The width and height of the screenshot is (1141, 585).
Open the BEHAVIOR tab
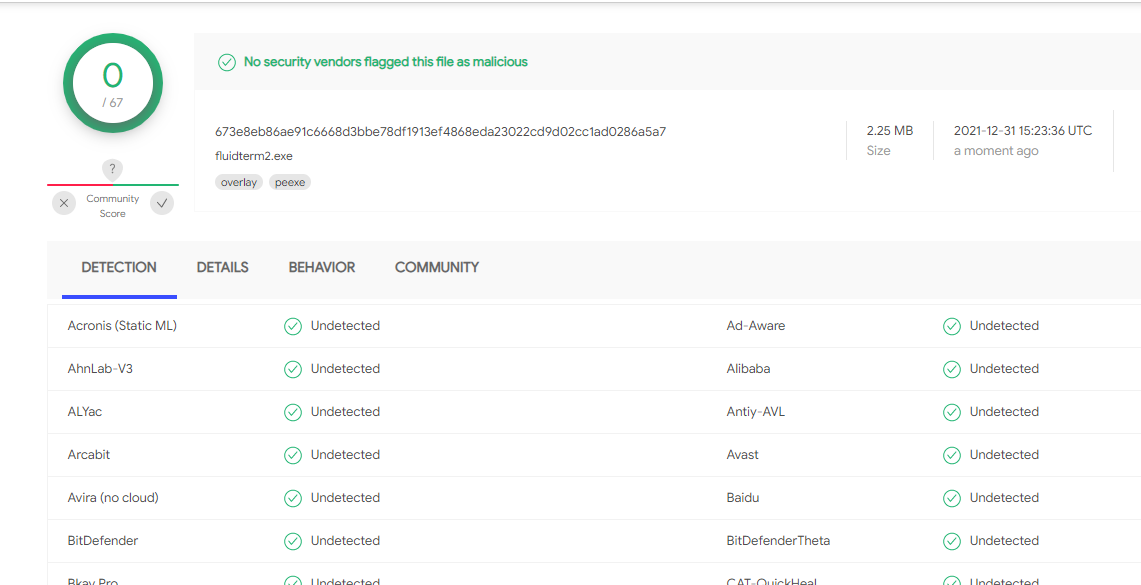coord(322,268)
